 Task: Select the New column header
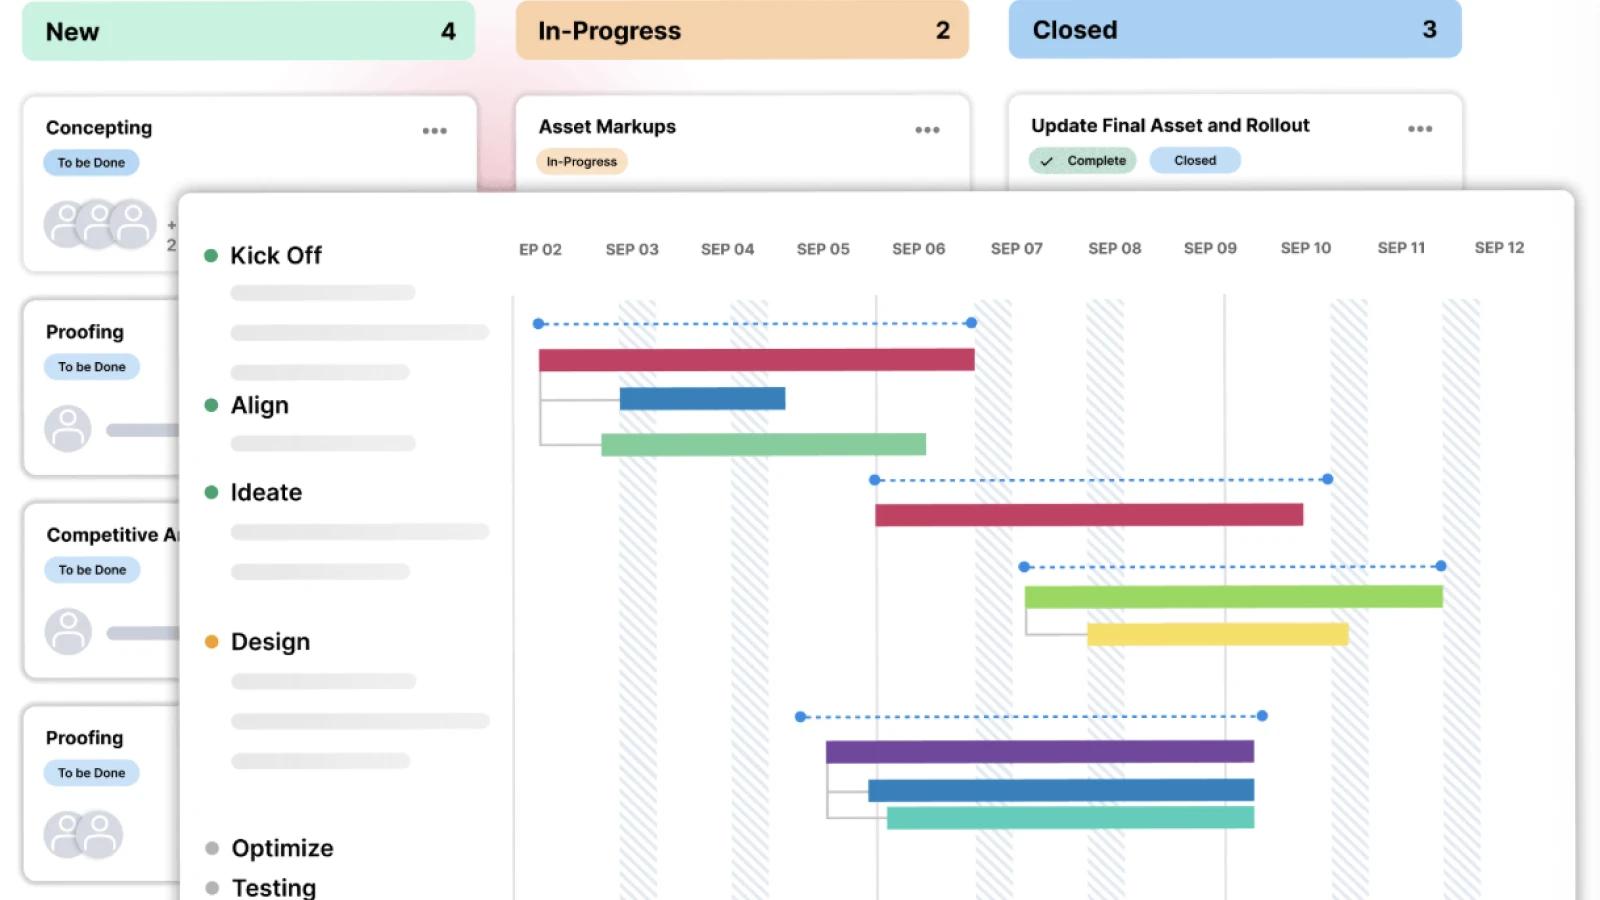[248, 31]
